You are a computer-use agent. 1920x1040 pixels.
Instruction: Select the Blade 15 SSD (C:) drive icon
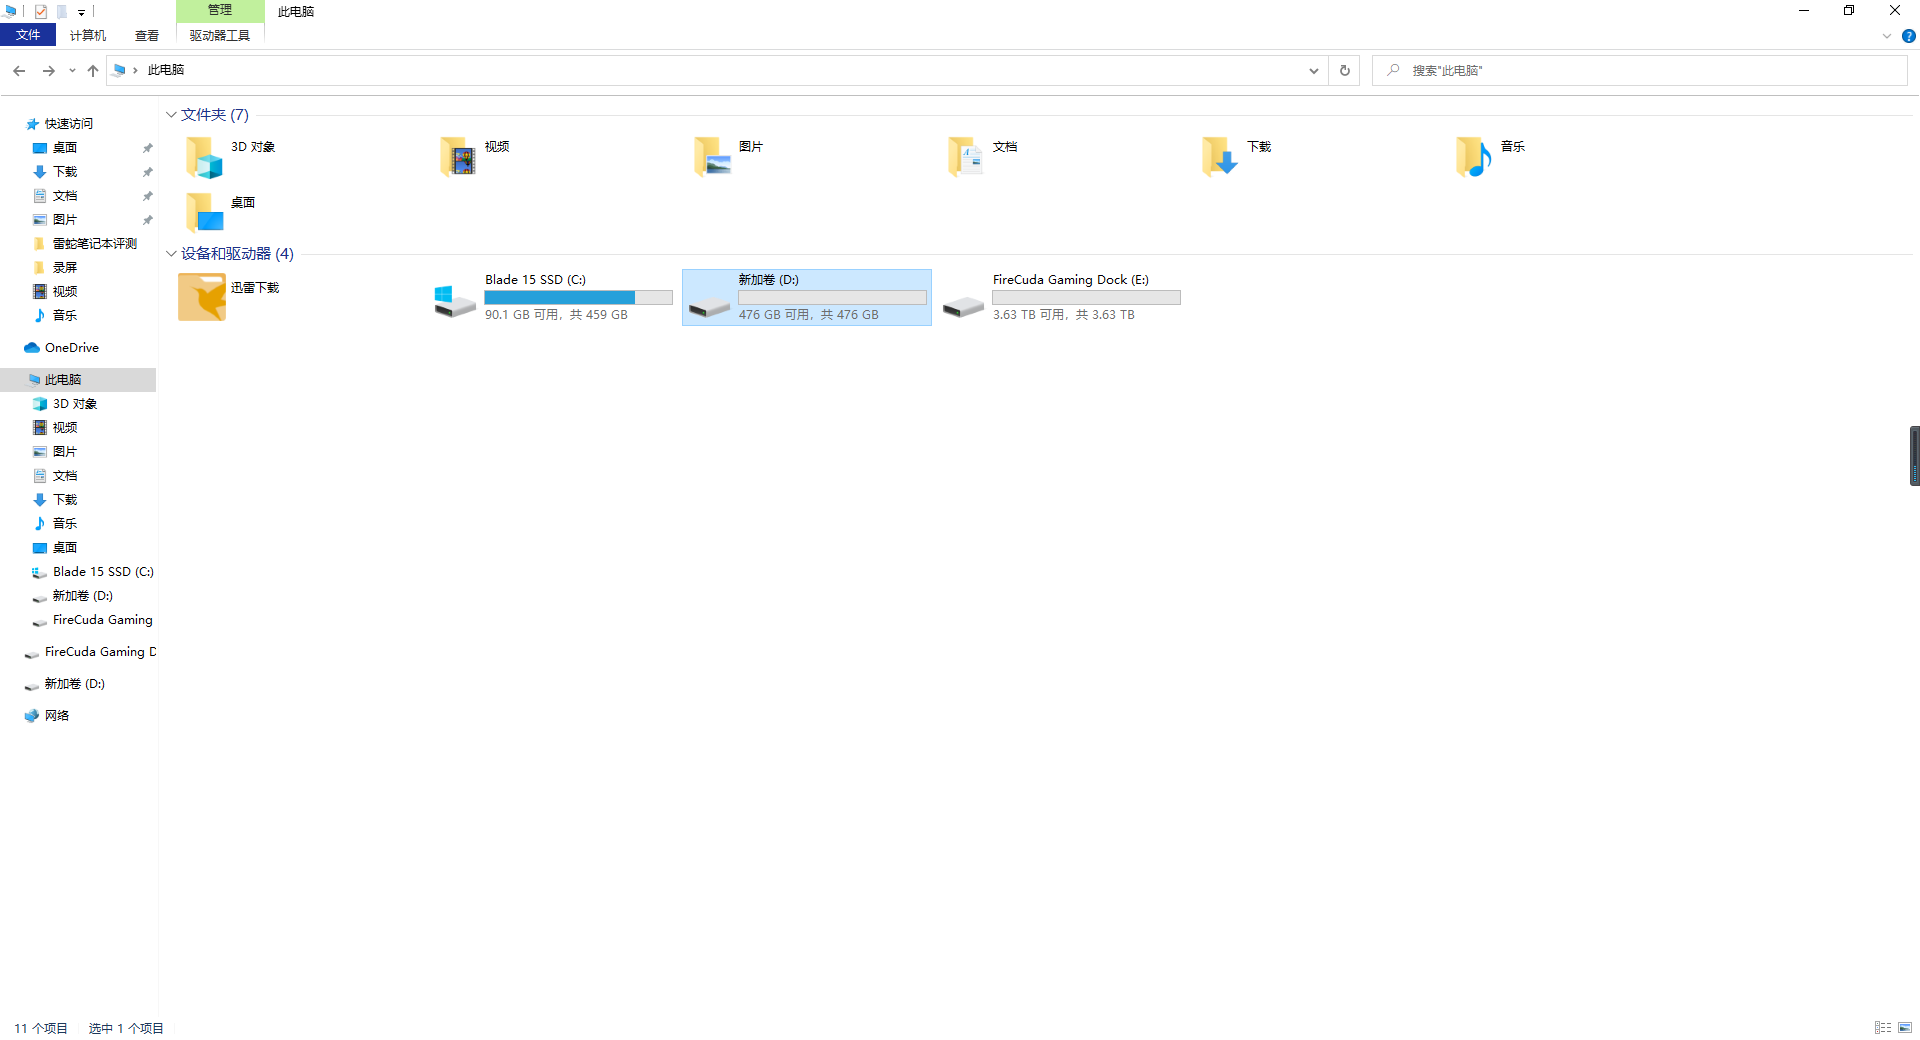(455, 300)
